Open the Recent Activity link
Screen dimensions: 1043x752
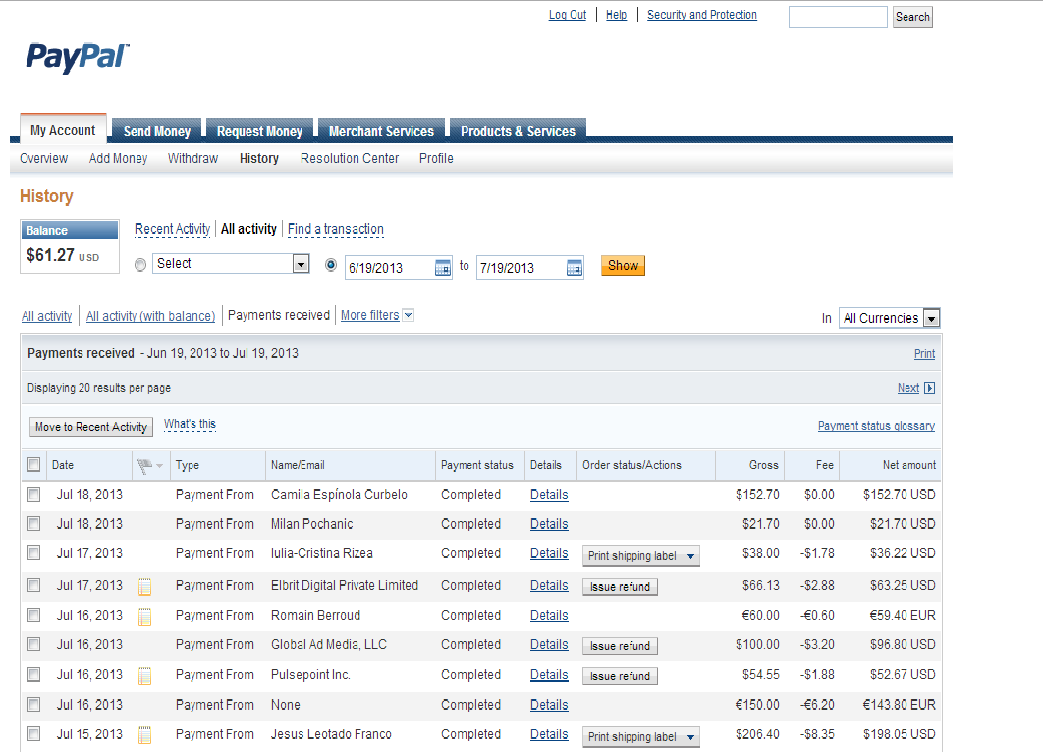point(172,229)
